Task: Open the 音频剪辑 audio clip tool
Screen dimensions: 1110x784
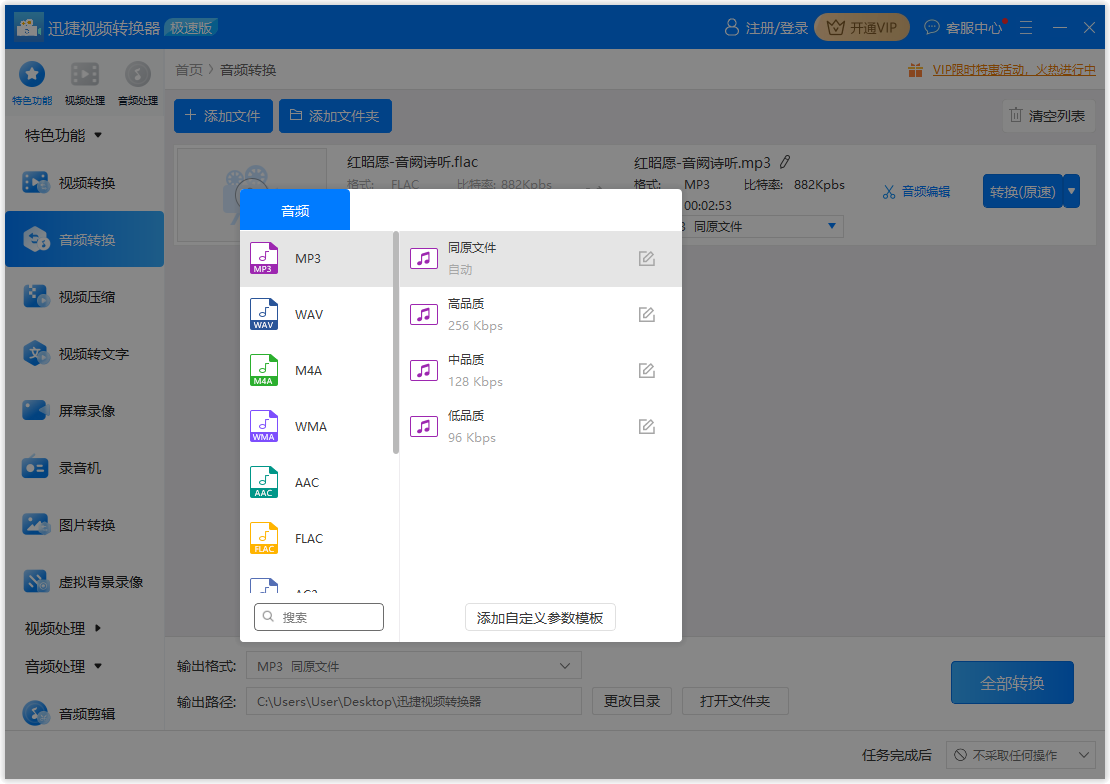Action: click(84, 713)
